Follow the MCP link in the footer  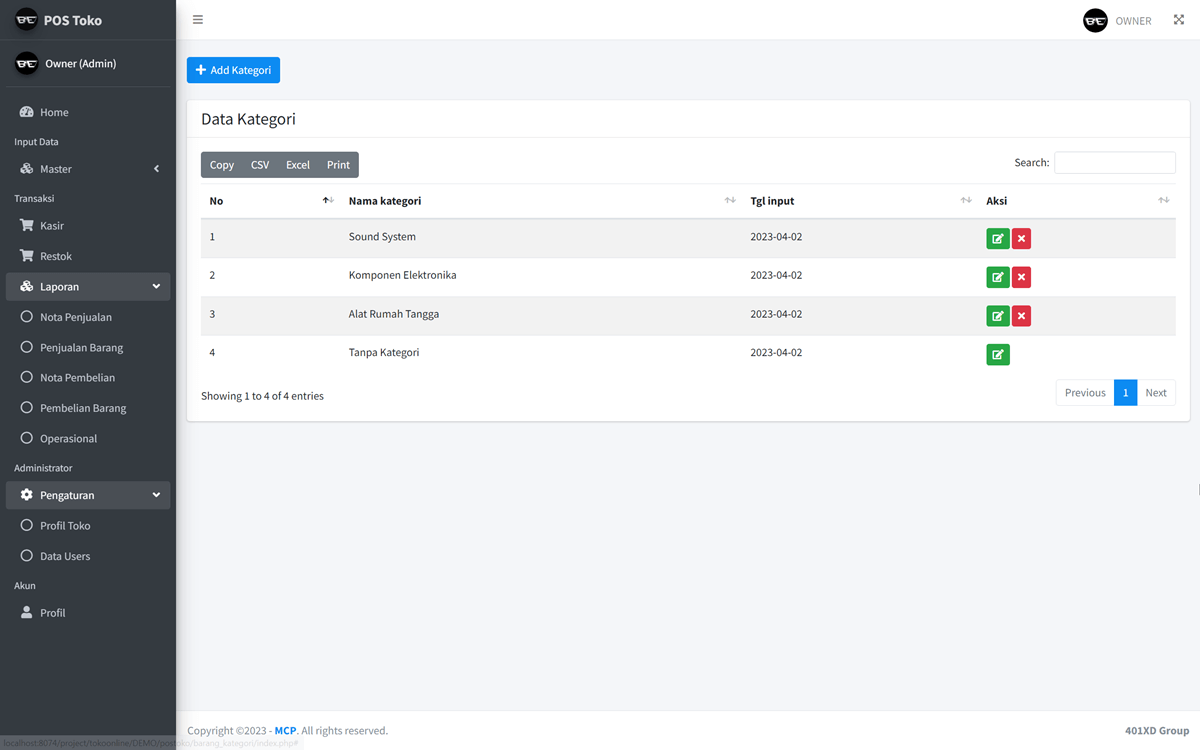pyautogui.click(x=285, y=730)
